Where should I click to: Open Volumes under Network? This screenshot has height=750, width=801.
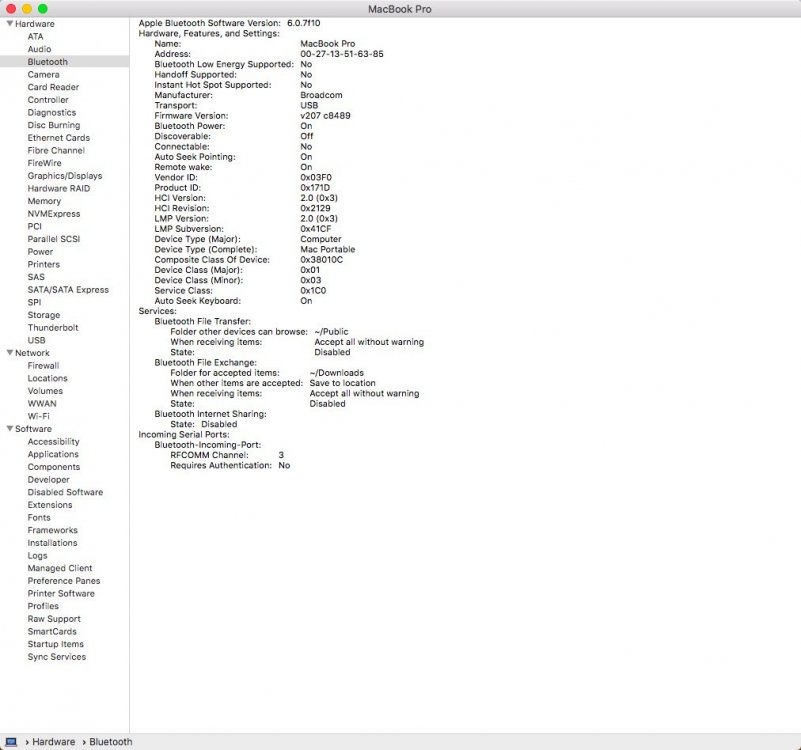click(45, 391)
